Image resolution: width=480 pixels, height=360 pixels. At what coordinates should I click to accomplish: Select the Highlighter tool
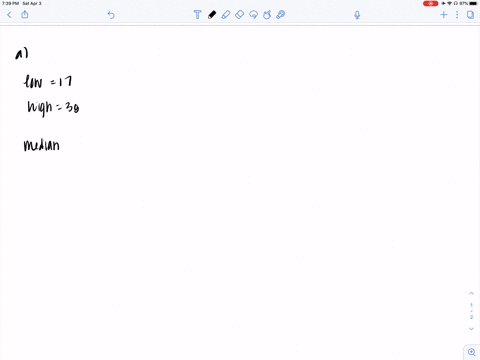[226, 15]
